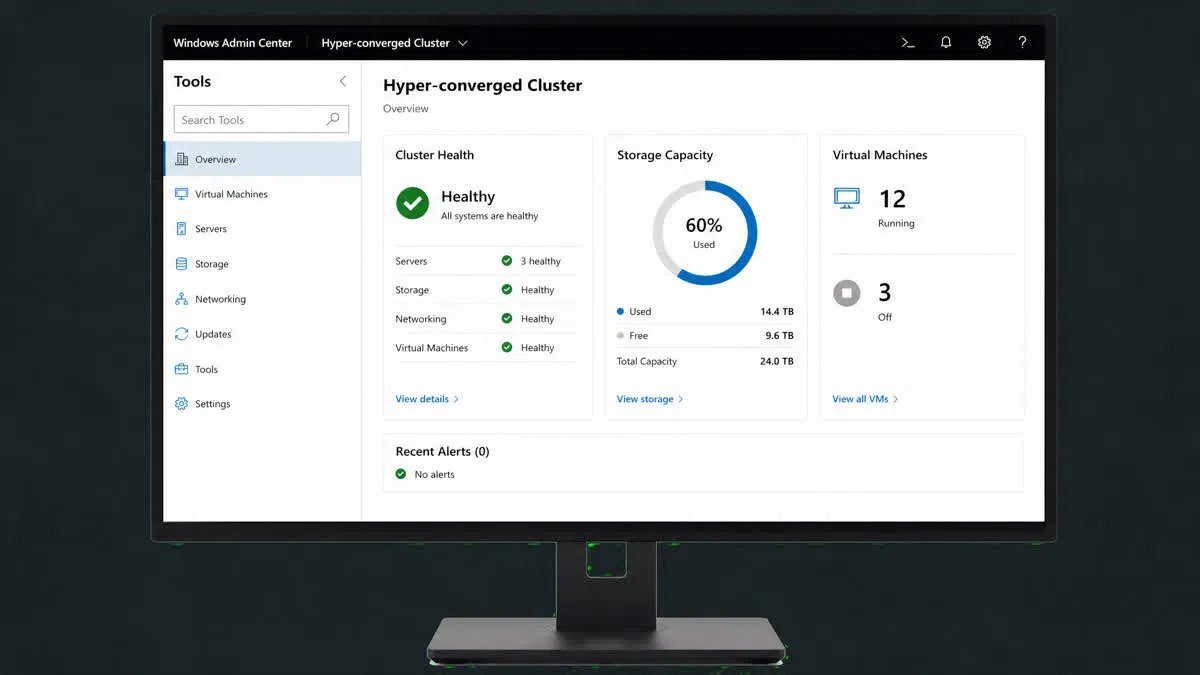
Task: Select Overview in the Tools list
Action: click(262, 159)
